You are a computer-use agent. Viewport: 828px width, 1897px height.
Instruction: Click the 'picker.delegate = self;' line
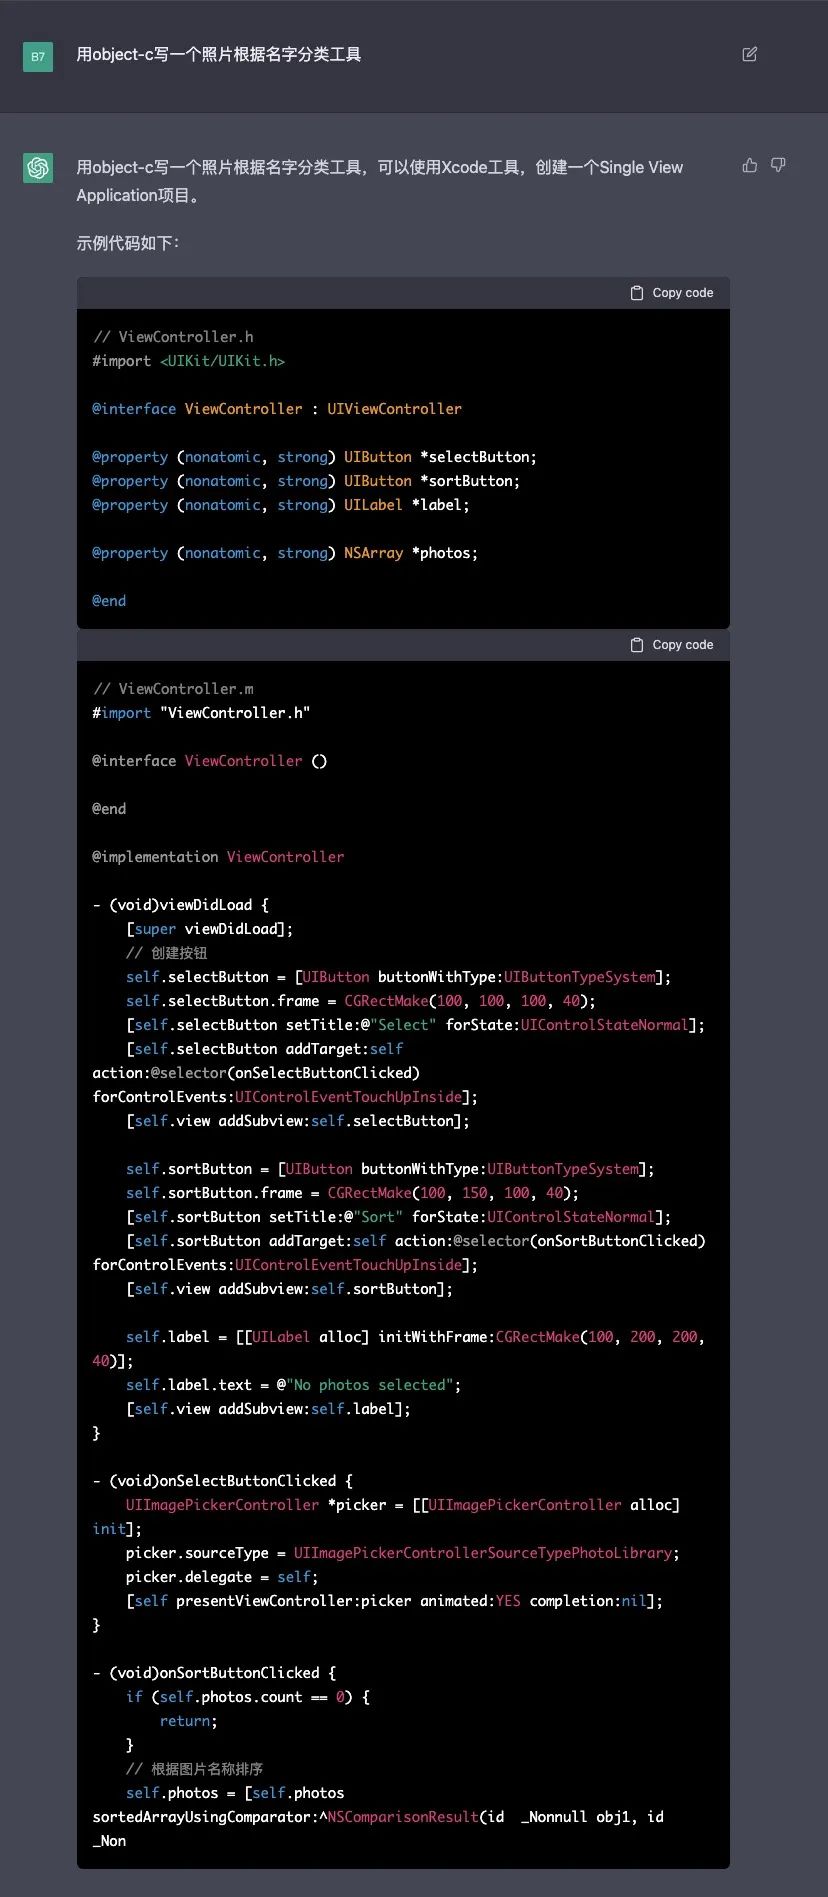click(222, 1577)
